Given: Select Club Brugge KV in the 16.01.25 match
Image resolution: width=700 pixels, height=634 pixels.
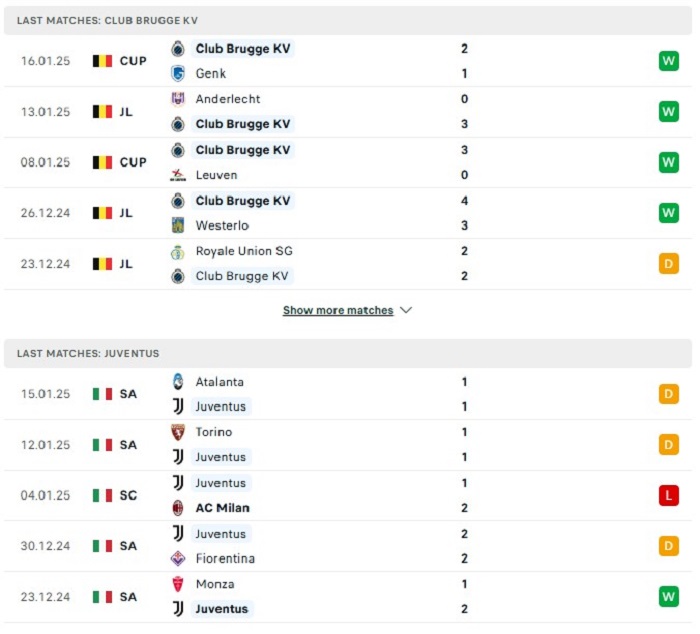Looking at the screenshot, I should click(x=243, y=48).
